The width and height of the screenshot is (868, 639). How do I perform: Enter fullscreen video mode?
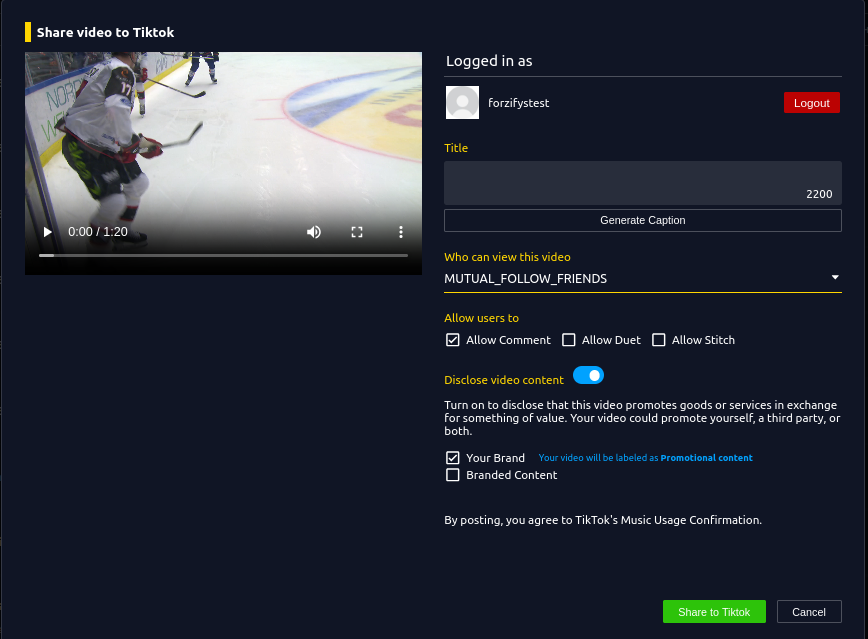pos(357,232)
